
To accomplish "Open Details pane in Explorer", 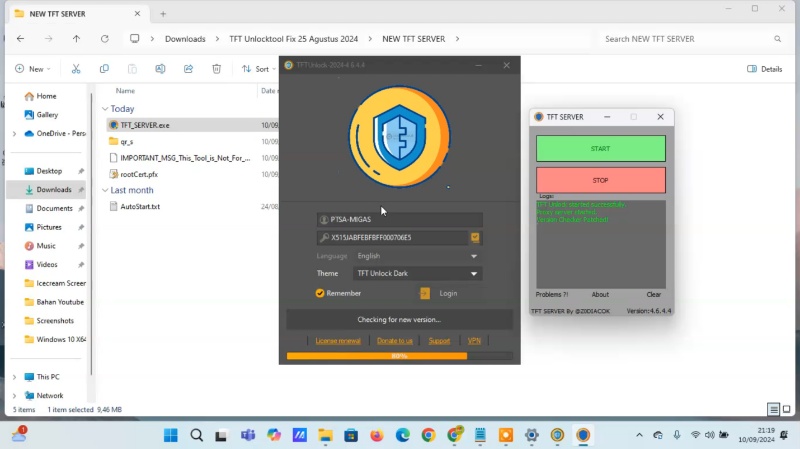I will [x=764, y=69].
